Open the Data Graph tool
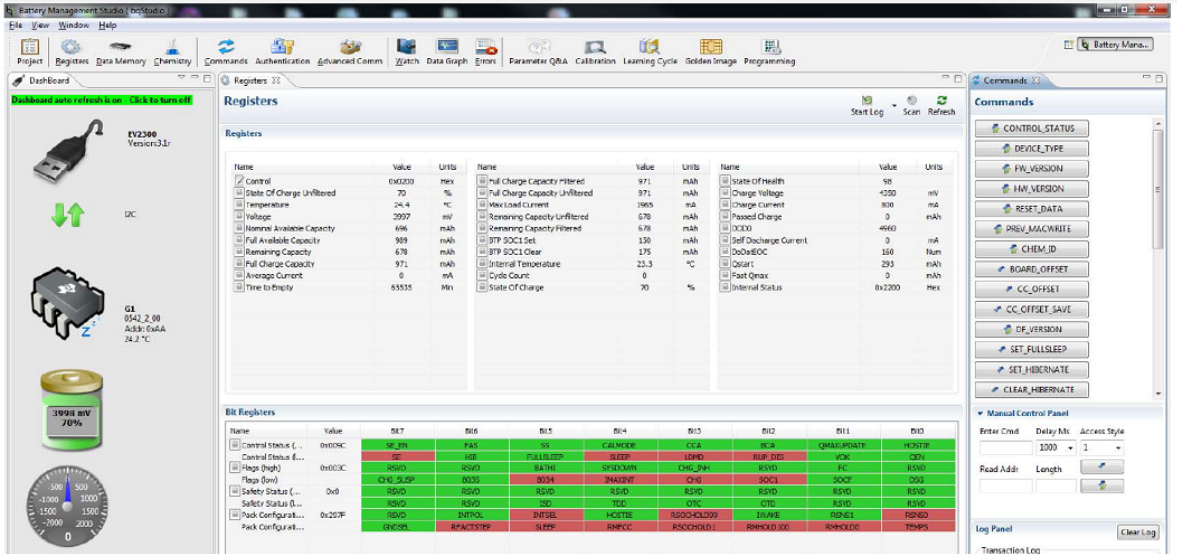The image size is (1177, 554). pyautogui.click(x=447, y=52)
